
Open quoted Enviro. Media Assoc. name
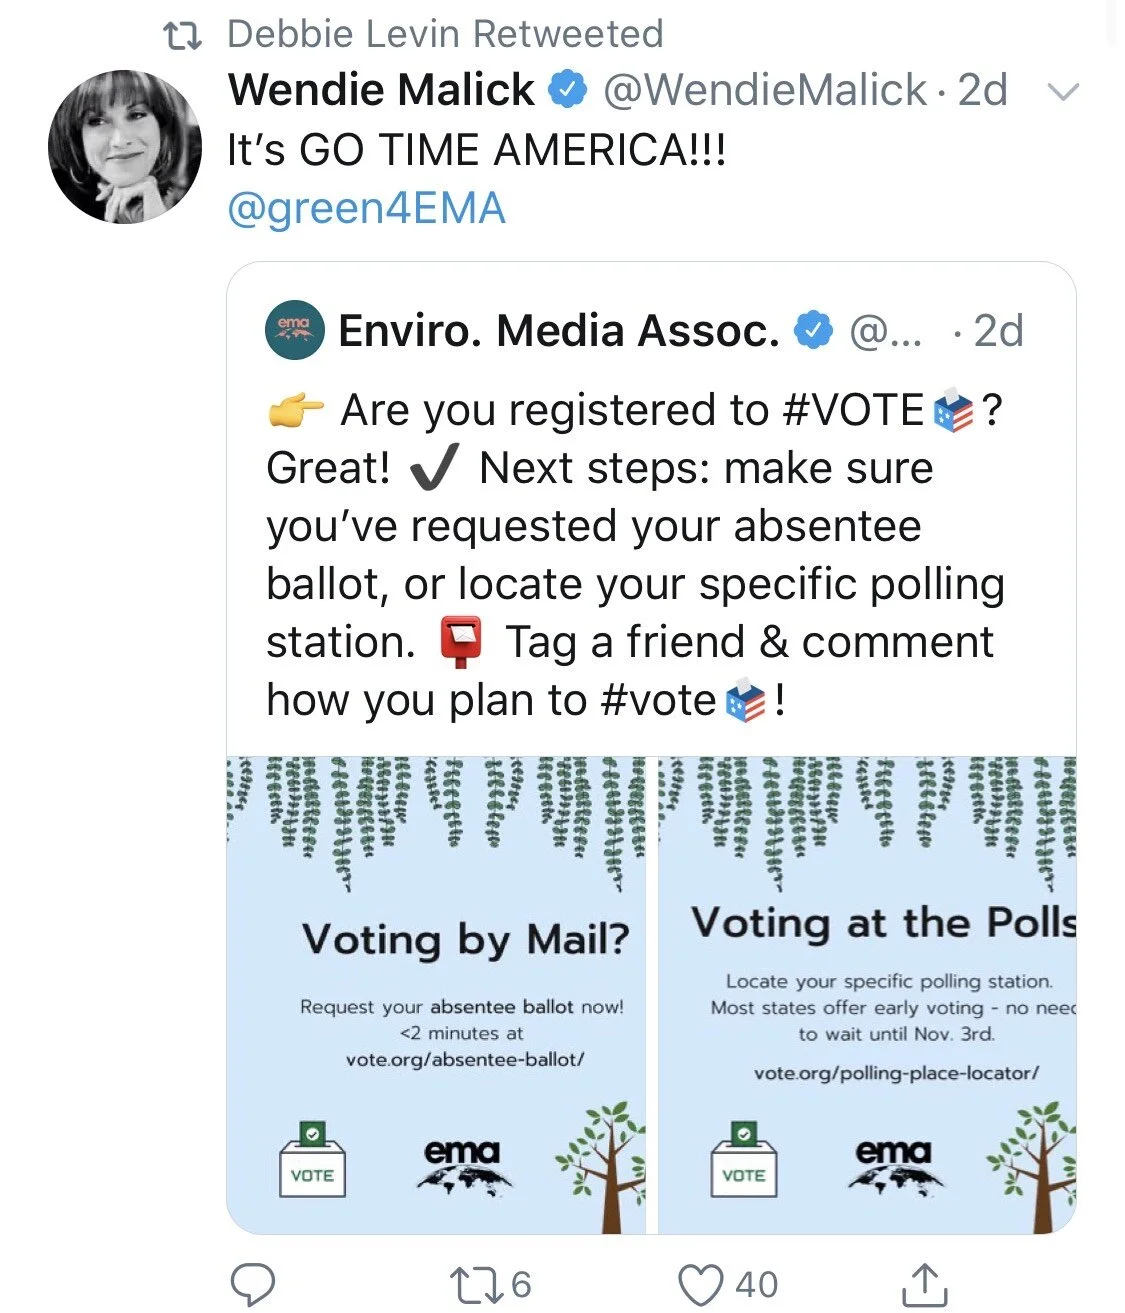point(558,330)
